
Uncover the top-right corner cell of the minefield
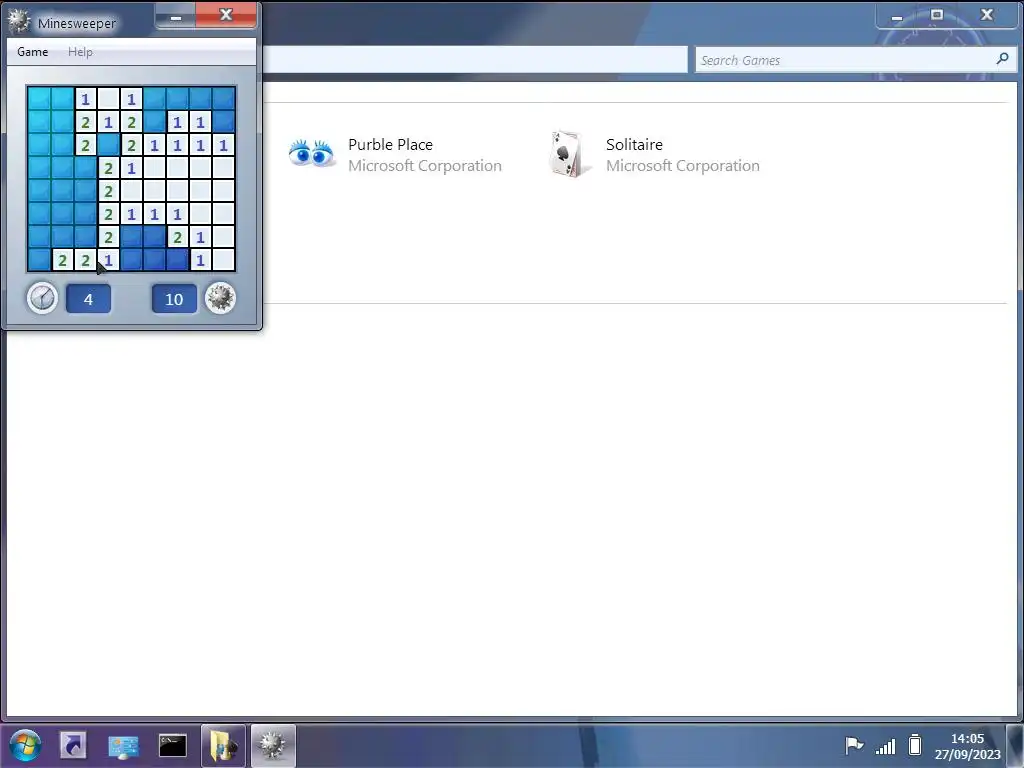[x=223, y=99]
